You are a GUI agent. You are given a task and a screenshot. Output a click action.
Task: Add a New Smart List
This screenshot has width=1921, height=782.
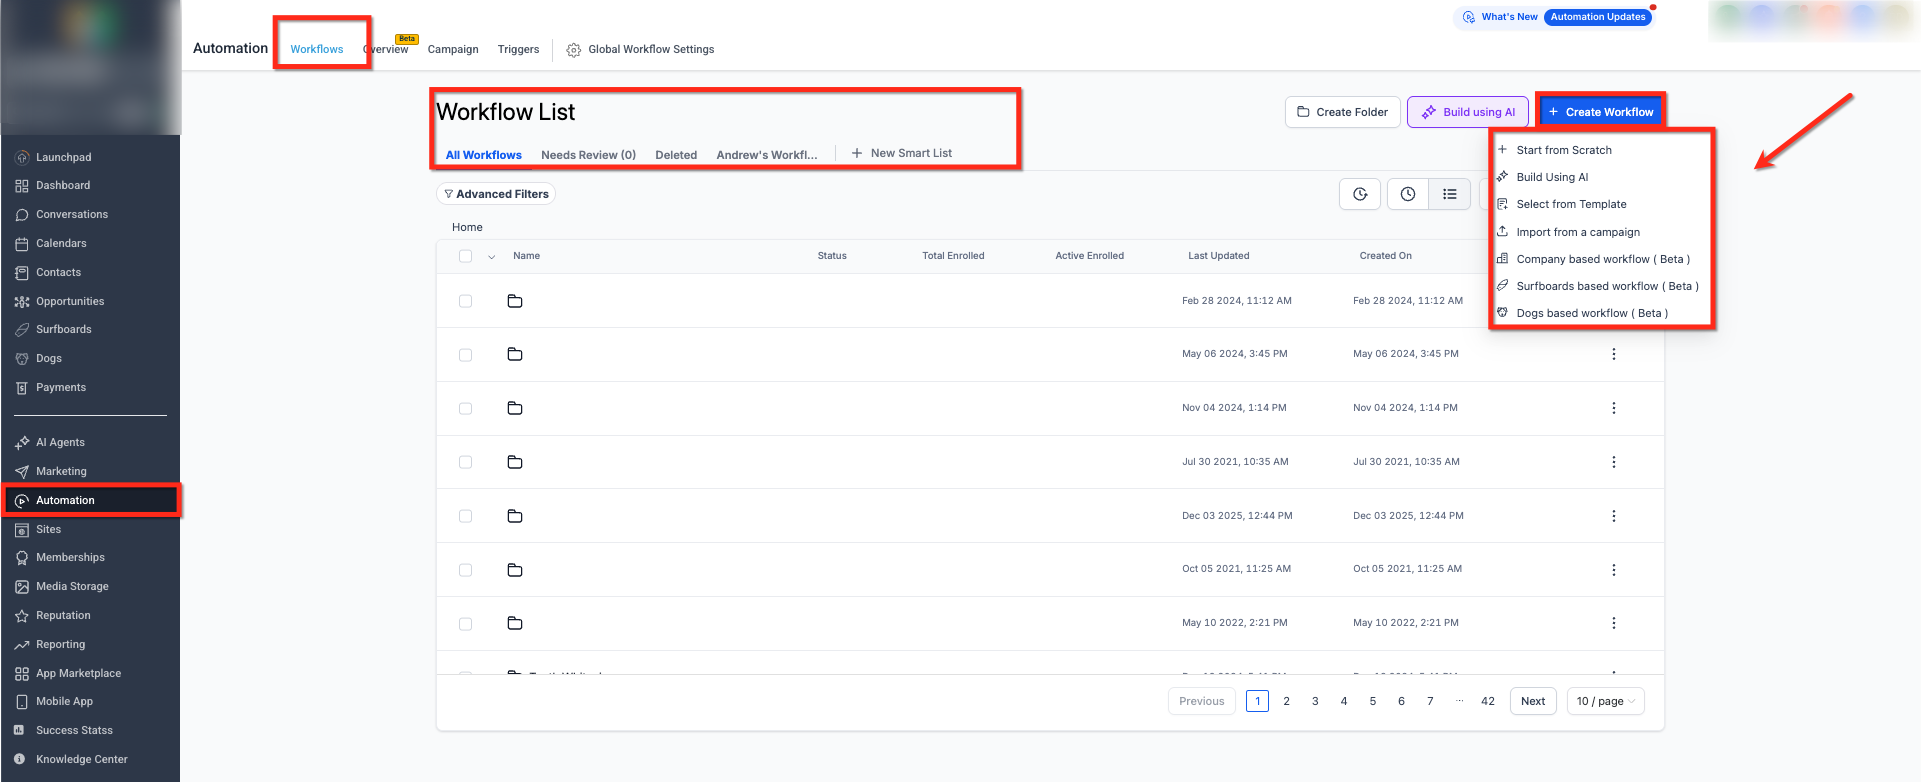902,153
